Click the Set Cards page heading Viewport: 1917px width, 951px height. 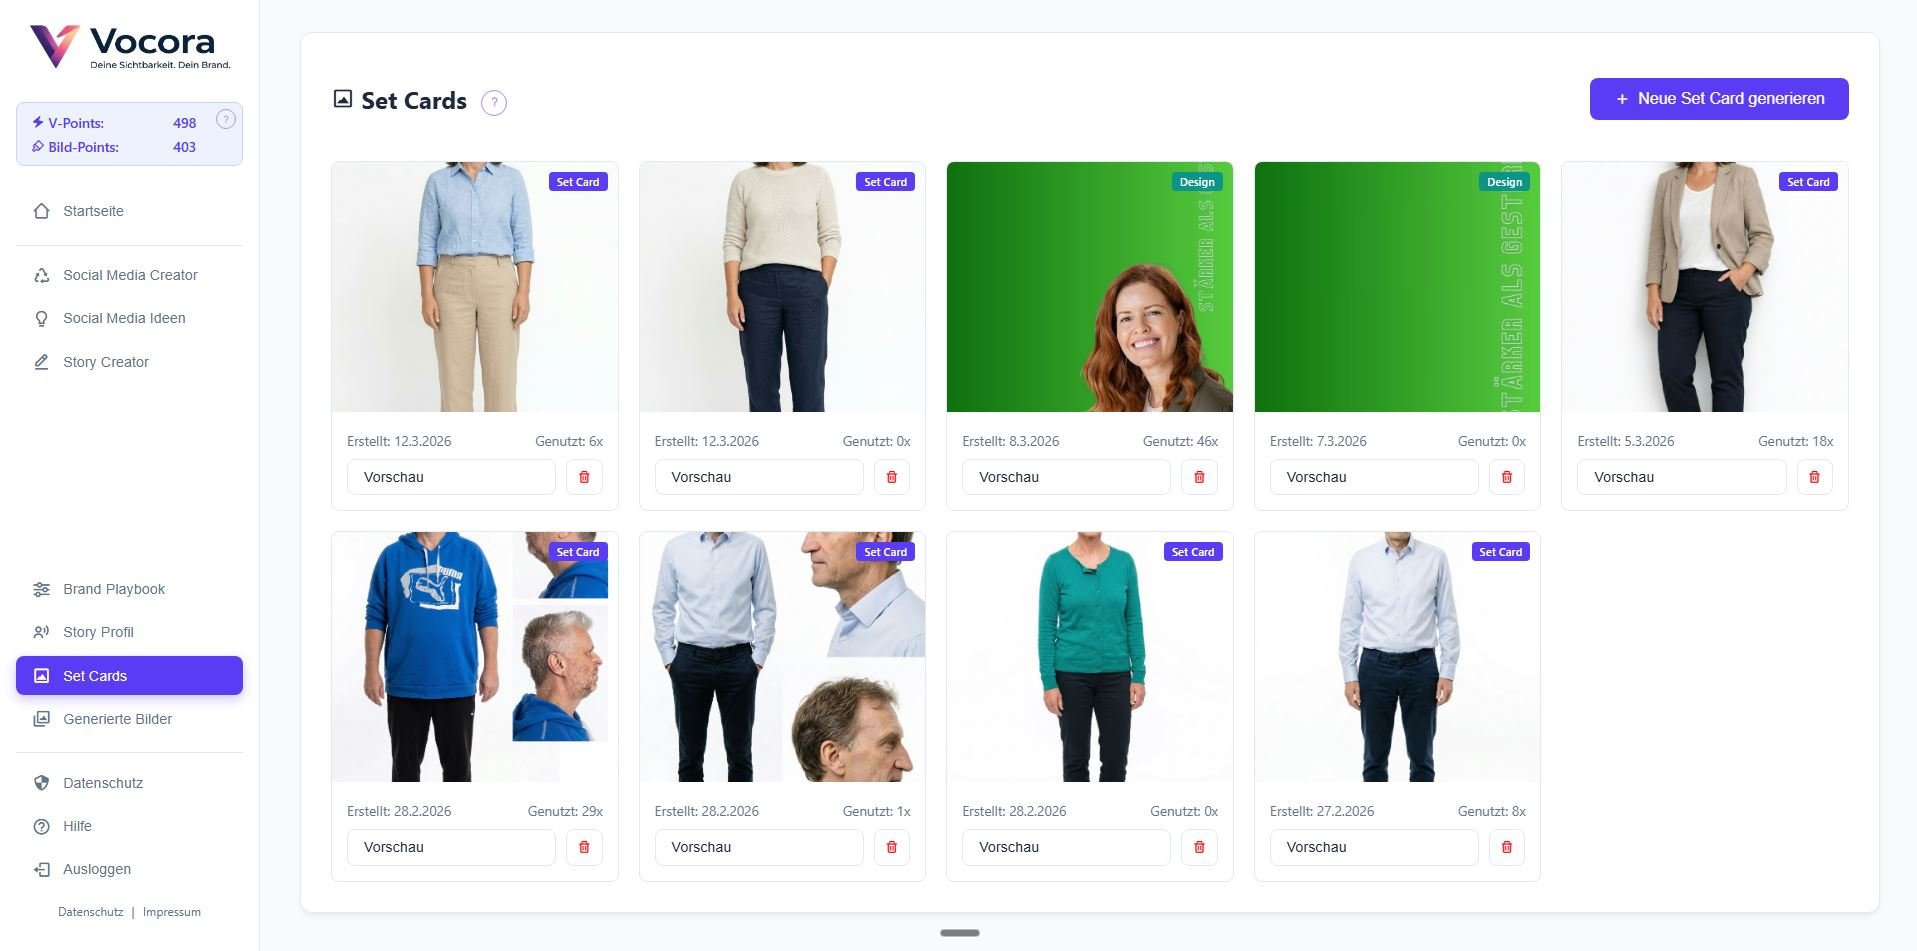click(414, 101)
